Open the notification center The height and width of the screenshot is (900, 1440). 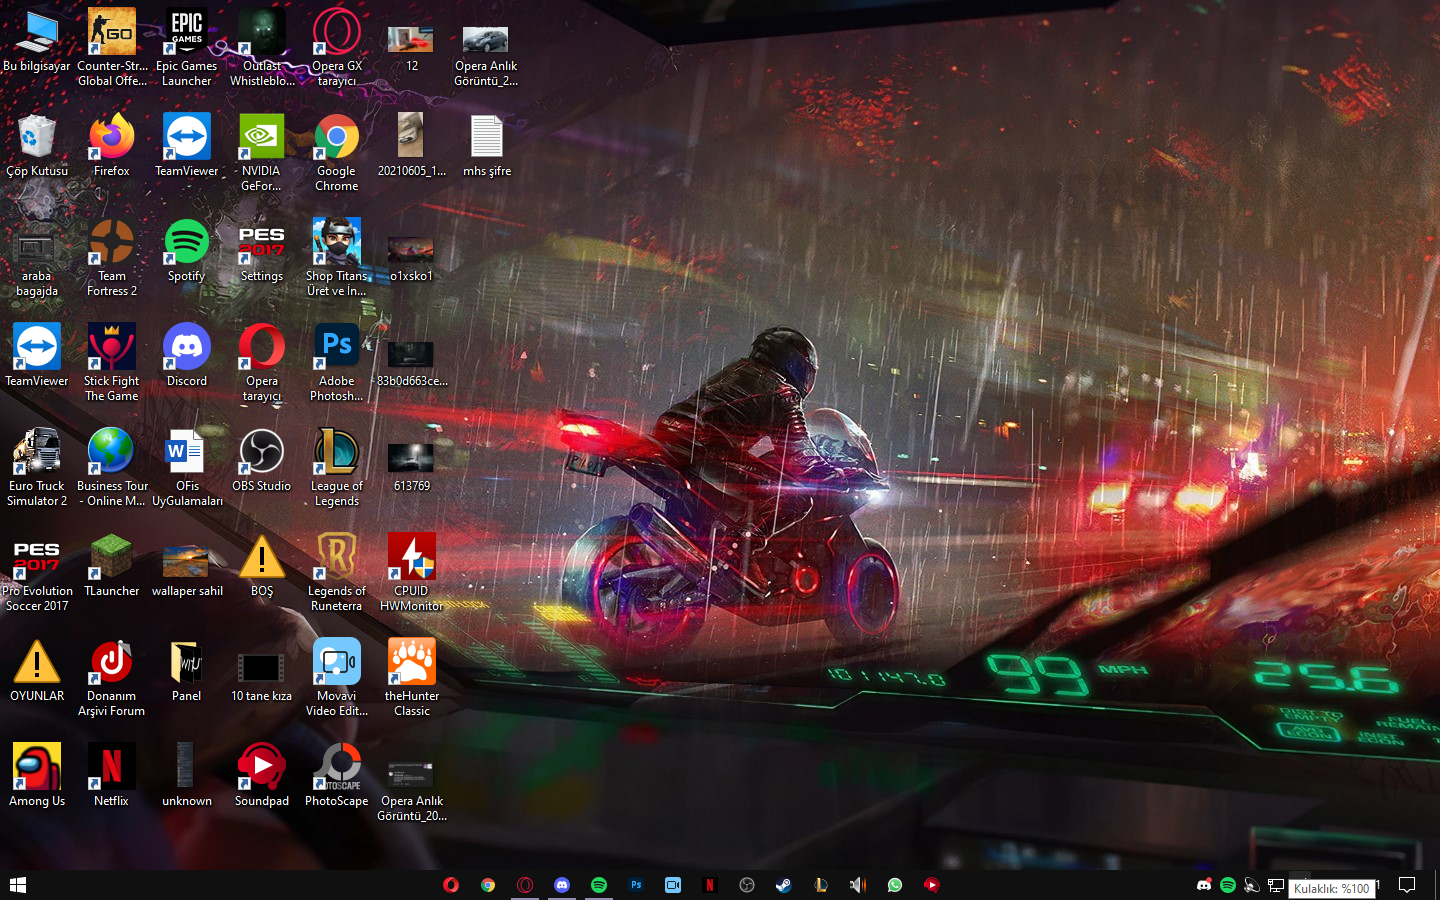1407,885
